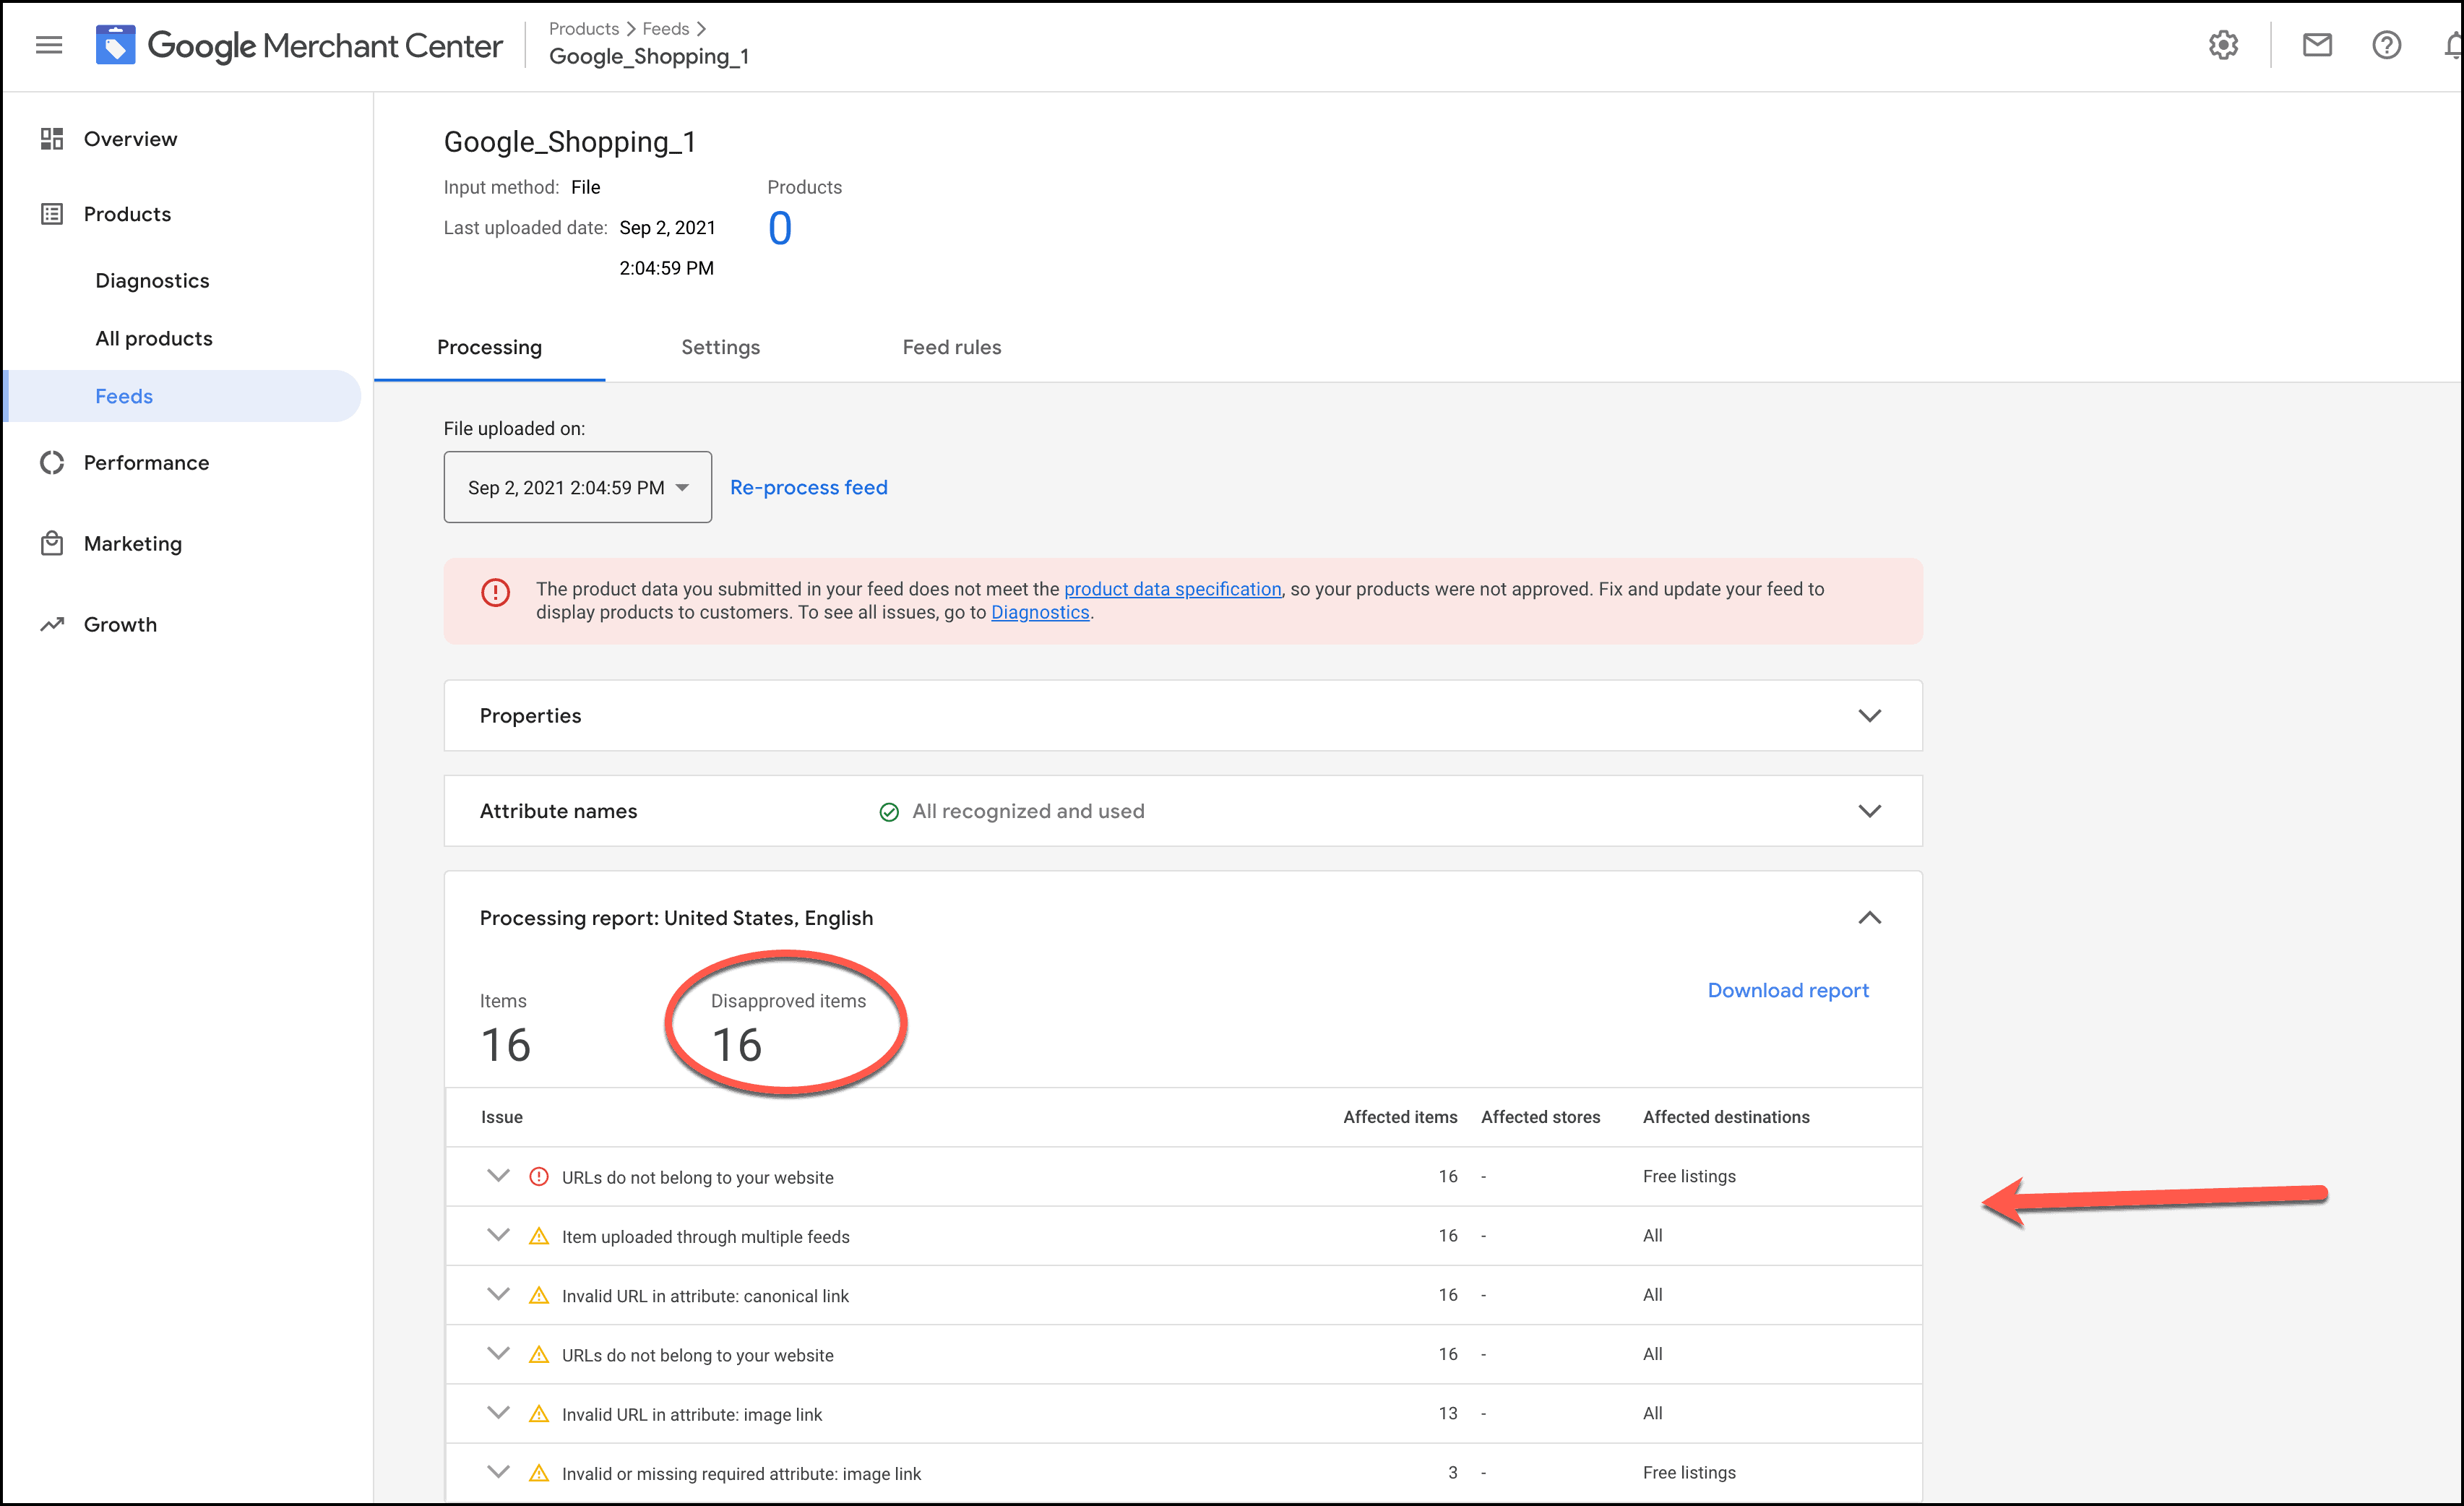Screen dimensions: 2464x1506
Task: Open the file uploaded date dropdown
Action: point(578,487)
